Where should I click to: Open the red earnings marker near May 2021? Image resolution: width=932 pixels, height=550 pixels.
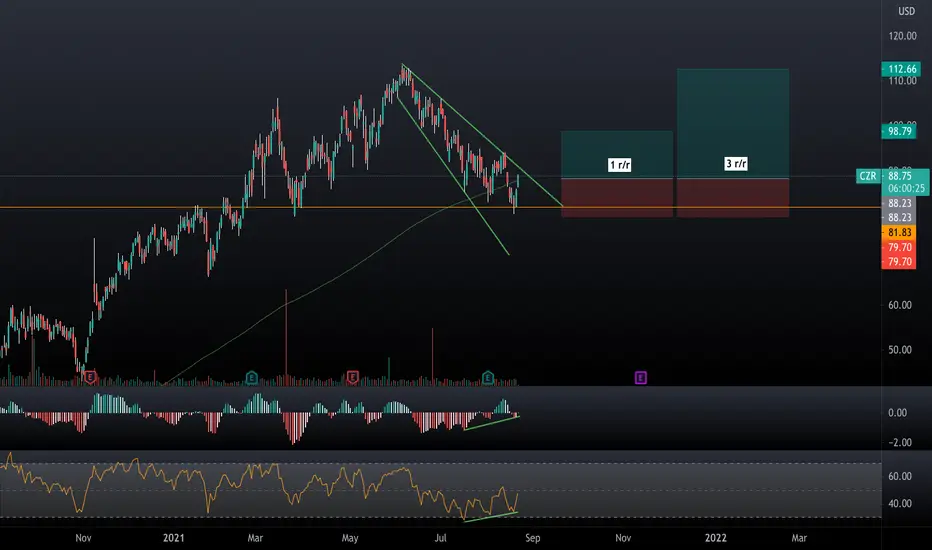tap(352, 377)
